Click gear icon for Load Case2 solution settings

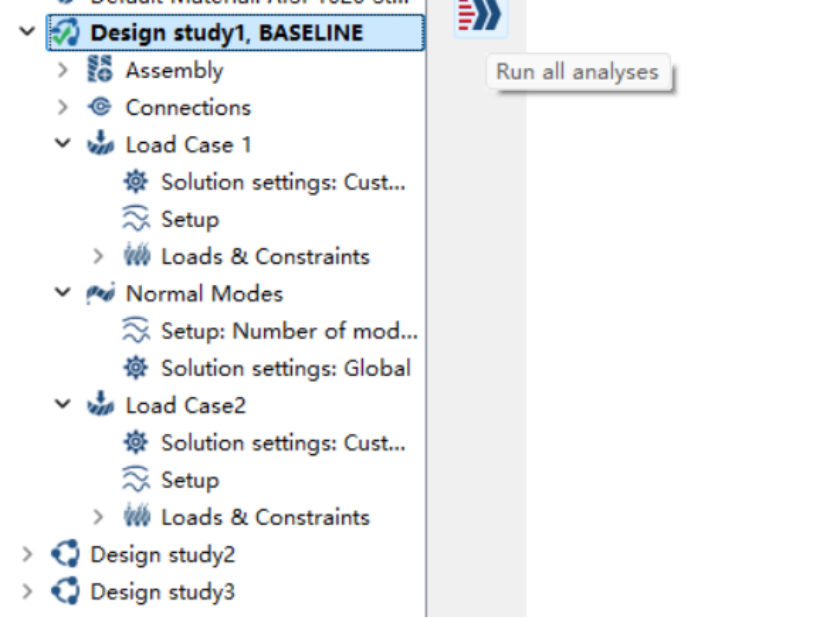pos(136,443)
